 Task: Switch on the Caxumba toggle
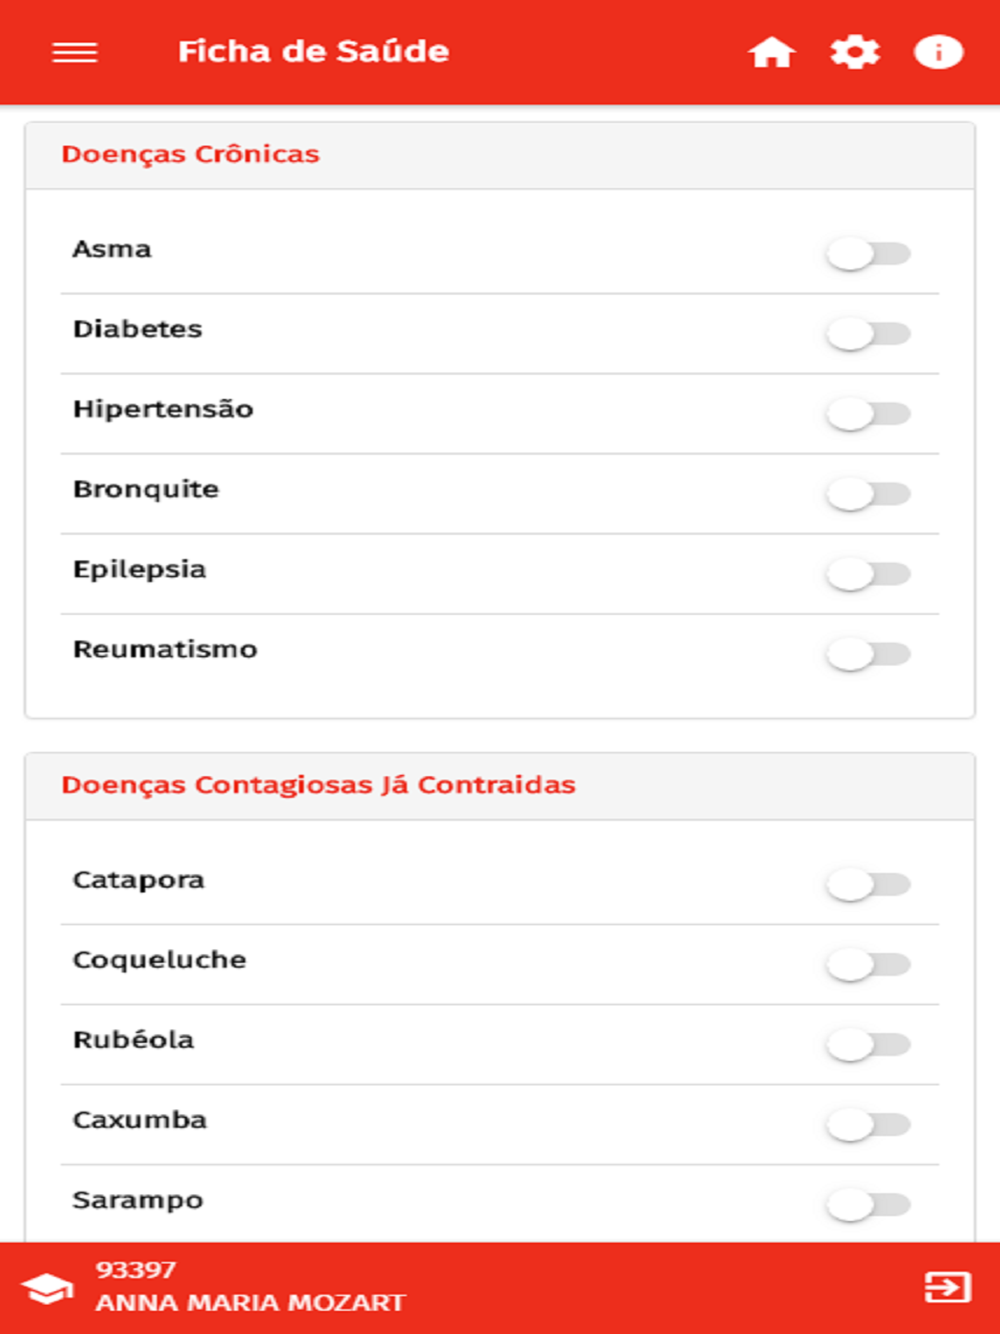tap(868, 1125)
